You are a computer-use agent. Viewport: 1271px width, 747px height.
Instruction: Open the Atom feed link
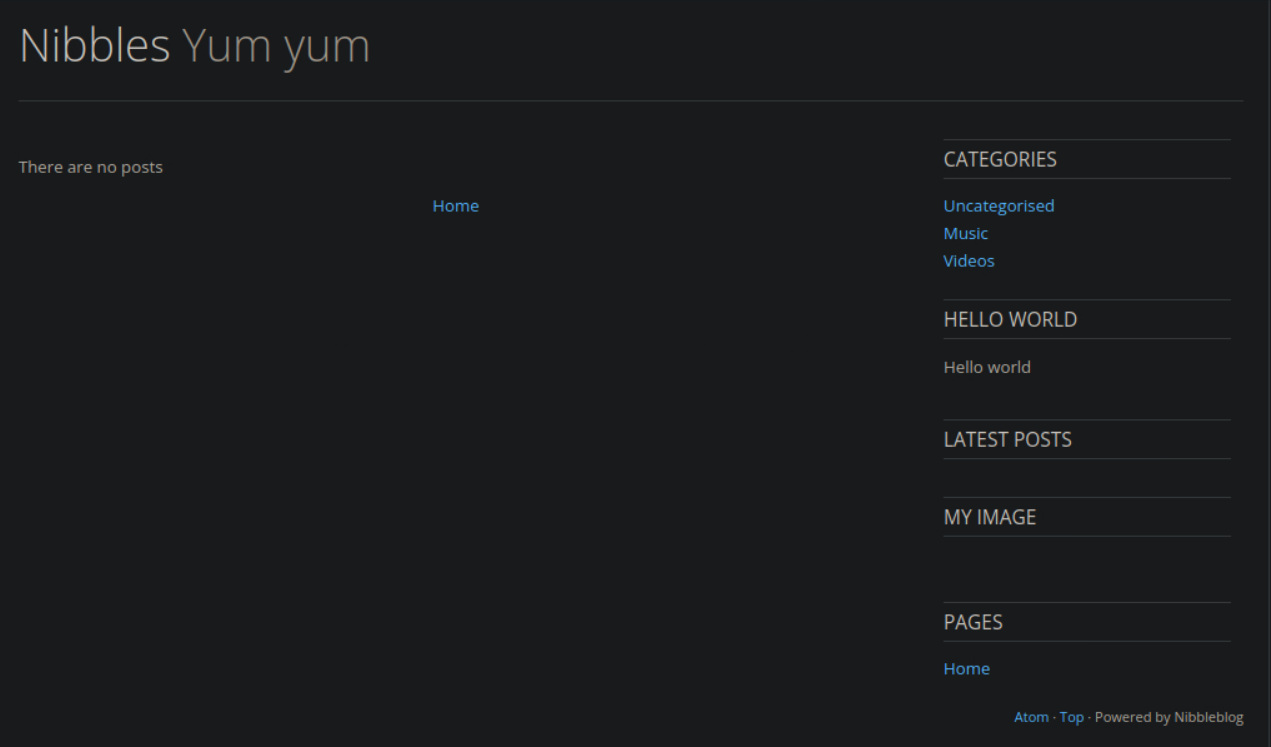[1031, 717]
